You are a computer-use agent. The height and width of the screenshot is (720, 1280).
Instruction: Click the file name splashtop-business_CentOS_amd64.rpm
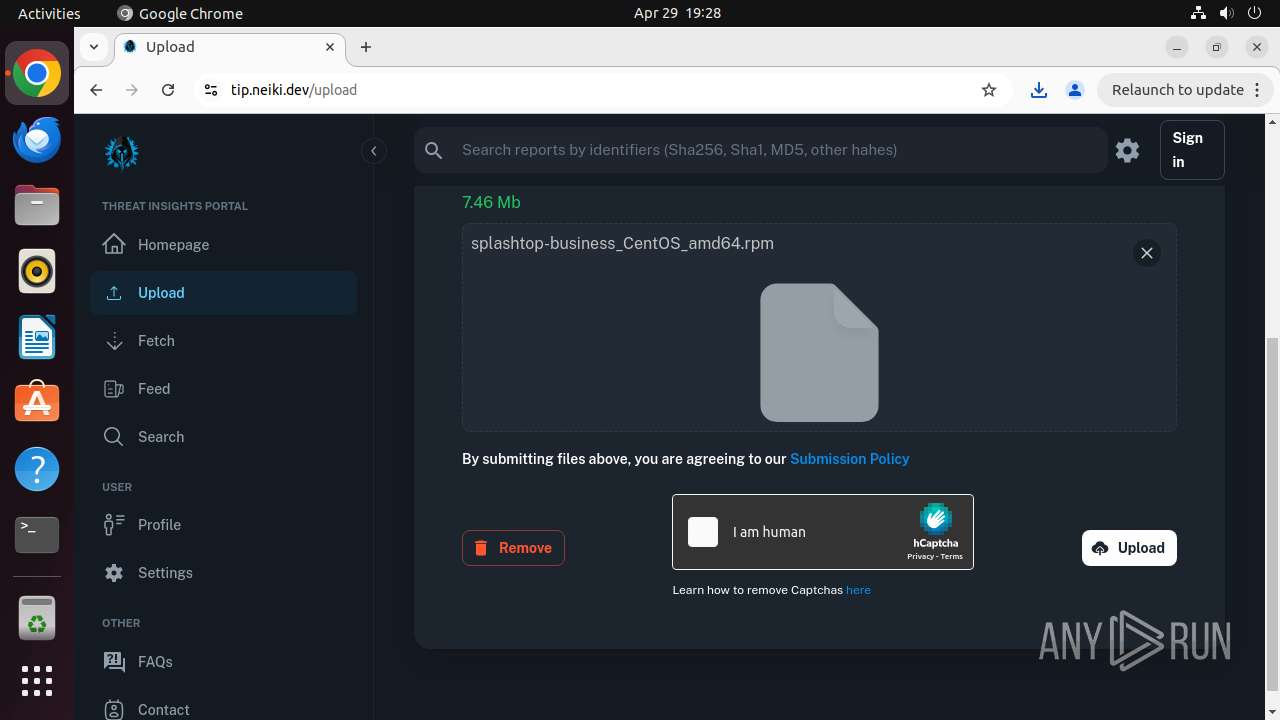point(622,243)
